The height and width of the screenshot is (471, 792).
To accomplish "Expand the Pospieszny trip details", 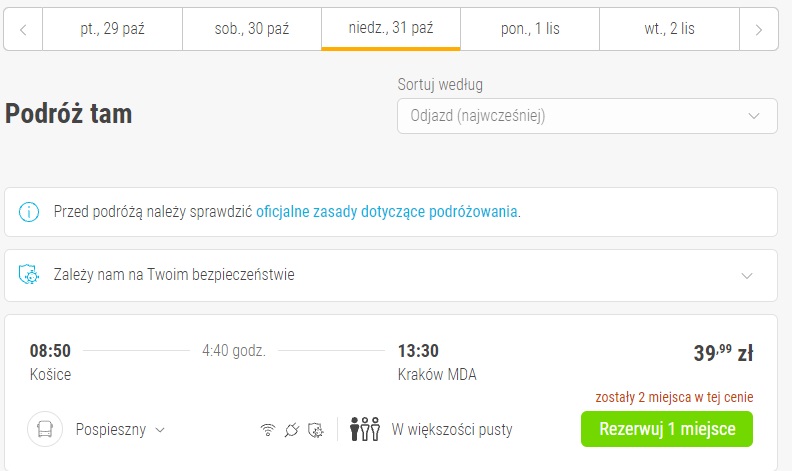I will point(120,430).
